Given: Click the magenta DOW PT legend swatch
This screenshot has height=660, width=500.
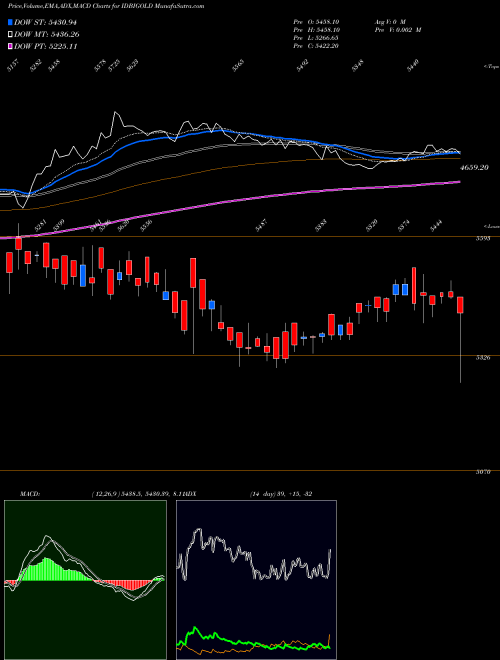Looking at the screenshot, I should (10, 46).
